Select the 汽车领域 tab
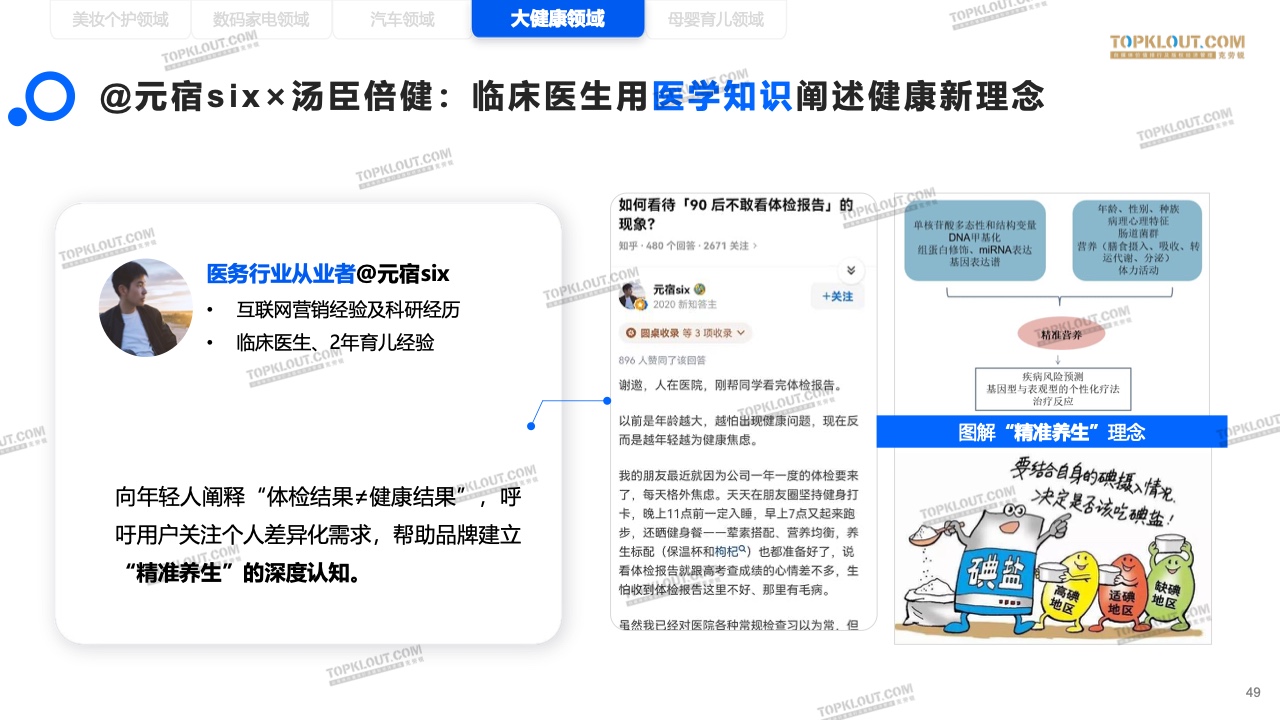 [402, 19]
